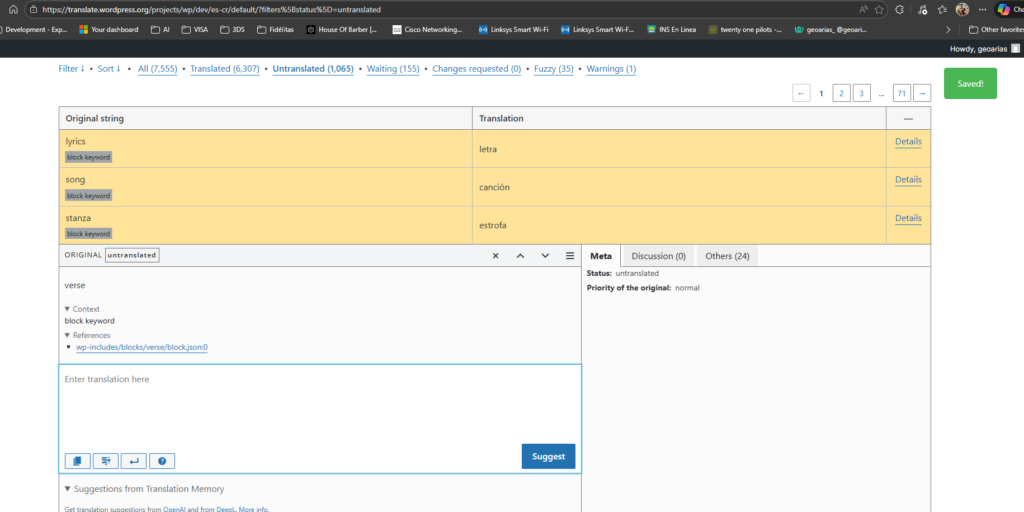This screenshot has width=1024, height=512.
Task: Switch to the Discussion (0) tab
Action: [x=658, y=256]
